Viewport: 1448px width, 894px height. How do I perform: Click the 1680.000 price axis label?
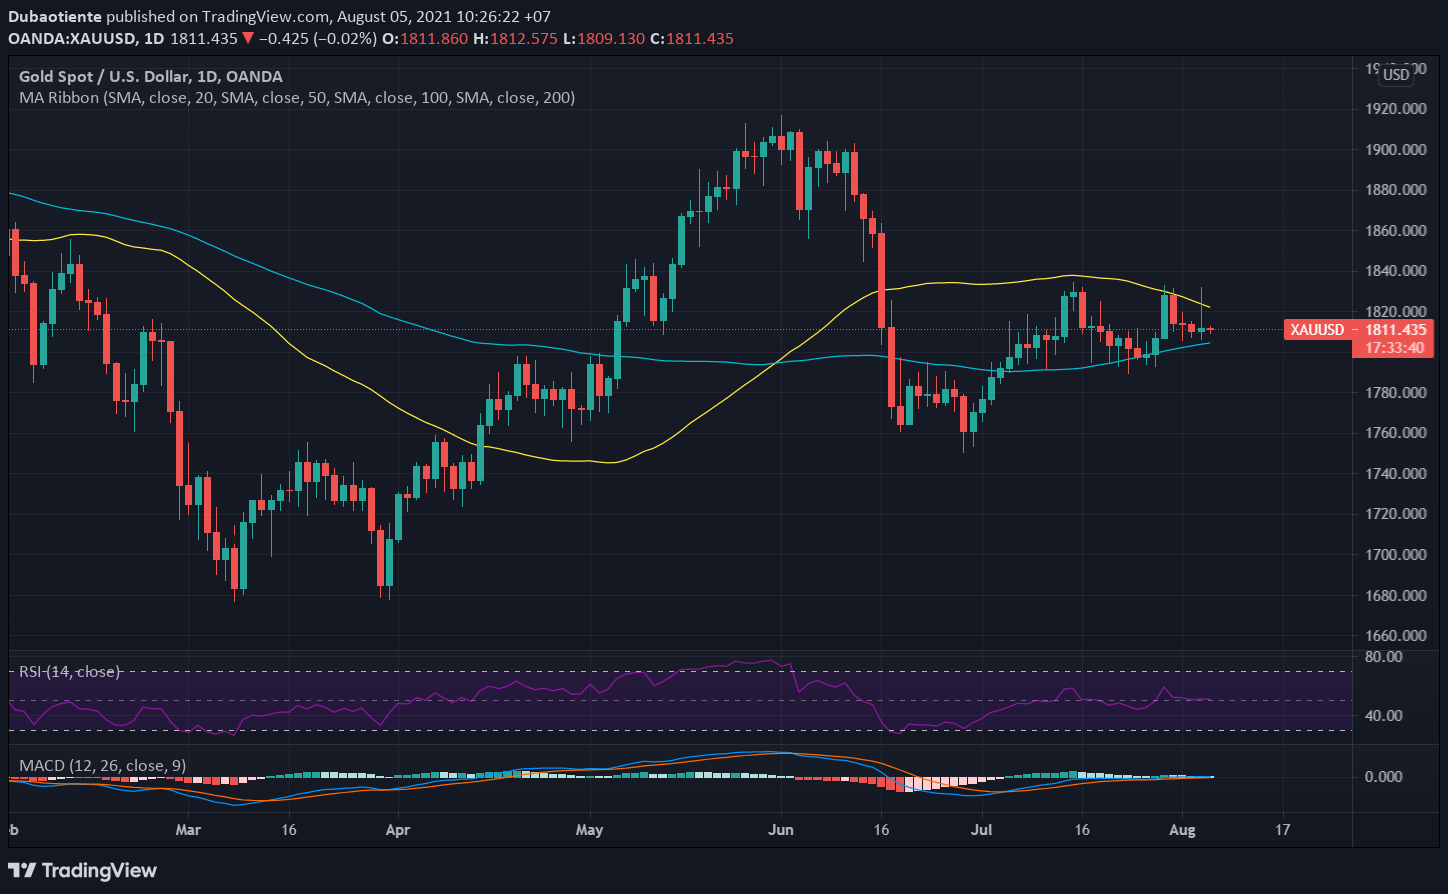click(1394, 595)
